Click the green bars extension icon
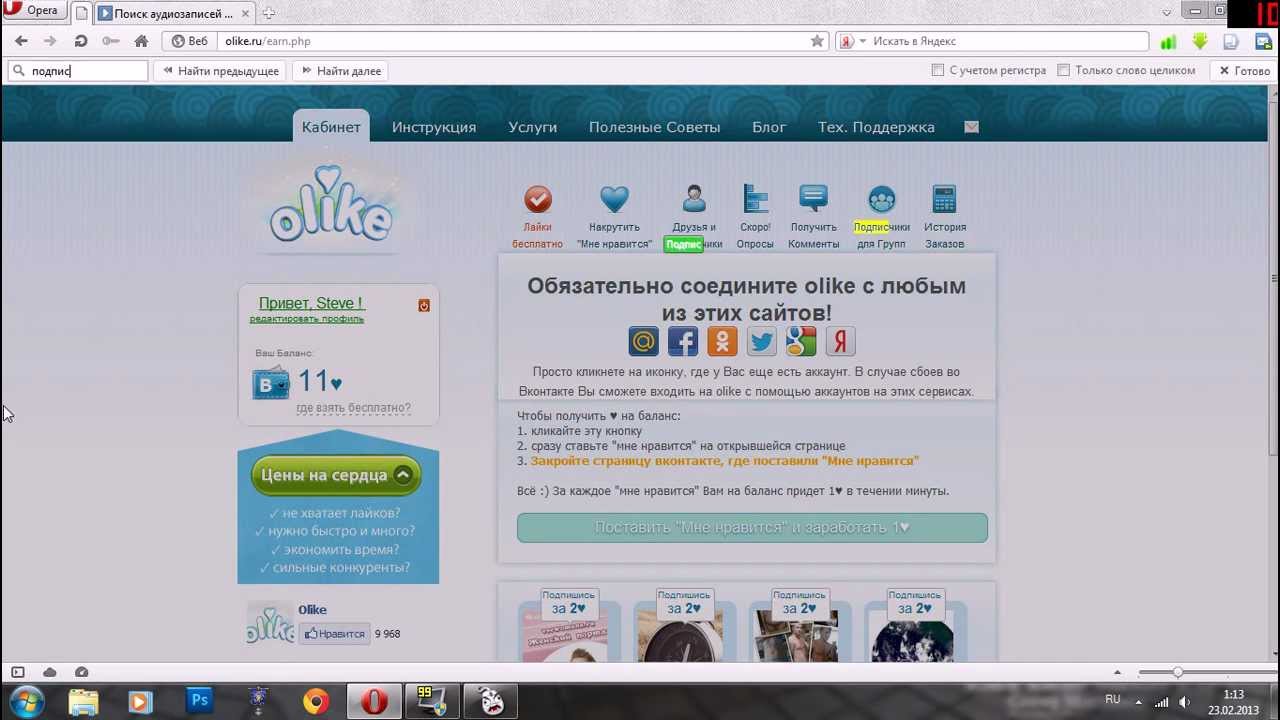This screenshot has height=720, width=1280. 1168,41
